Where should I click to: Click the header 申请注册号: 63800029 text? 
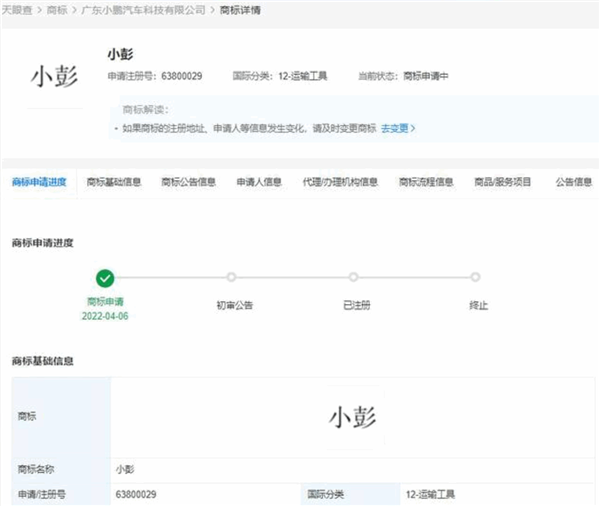pos(155,76)
